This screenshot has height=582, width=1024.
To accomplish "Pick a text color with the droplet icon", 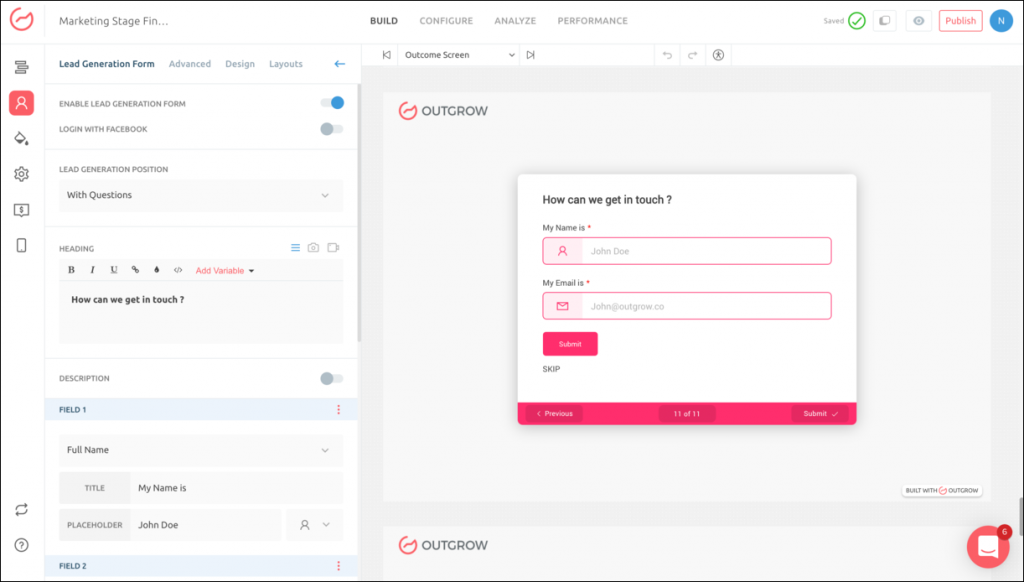I will [156, 269].
